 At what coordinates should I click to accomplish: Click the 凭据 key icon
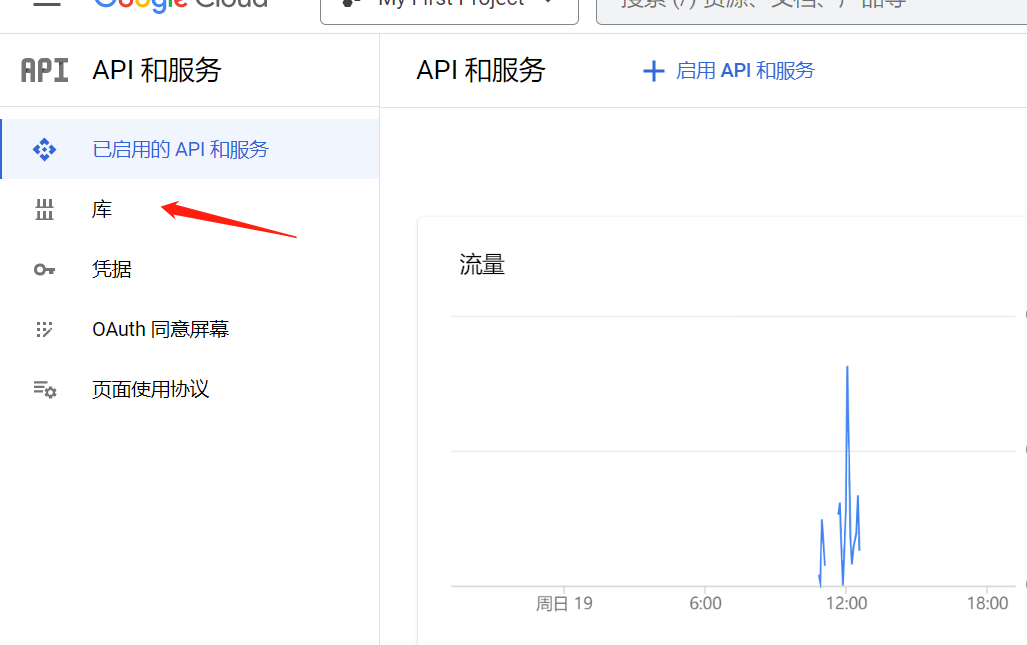pyautogui.click(x=44, y=269)
